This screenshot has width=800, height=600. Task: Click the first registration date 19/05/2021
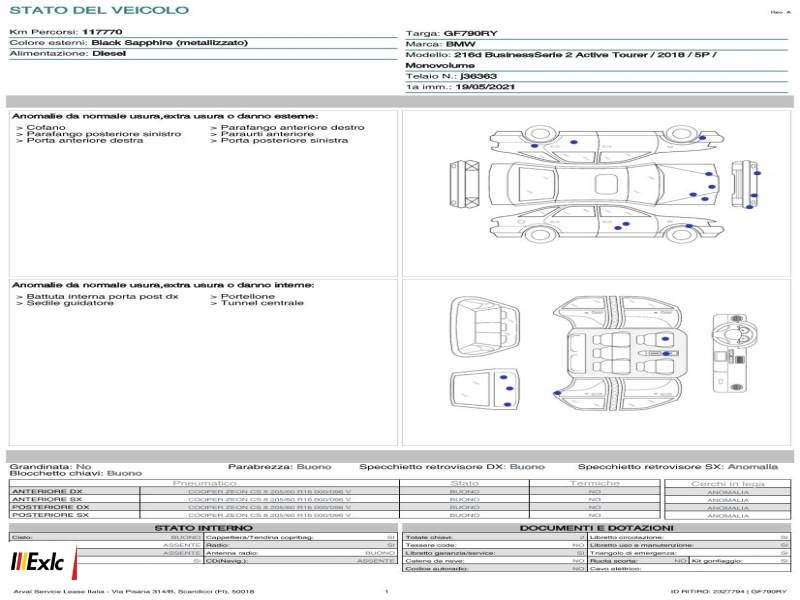pyautogui.click(x=485, y=87)
